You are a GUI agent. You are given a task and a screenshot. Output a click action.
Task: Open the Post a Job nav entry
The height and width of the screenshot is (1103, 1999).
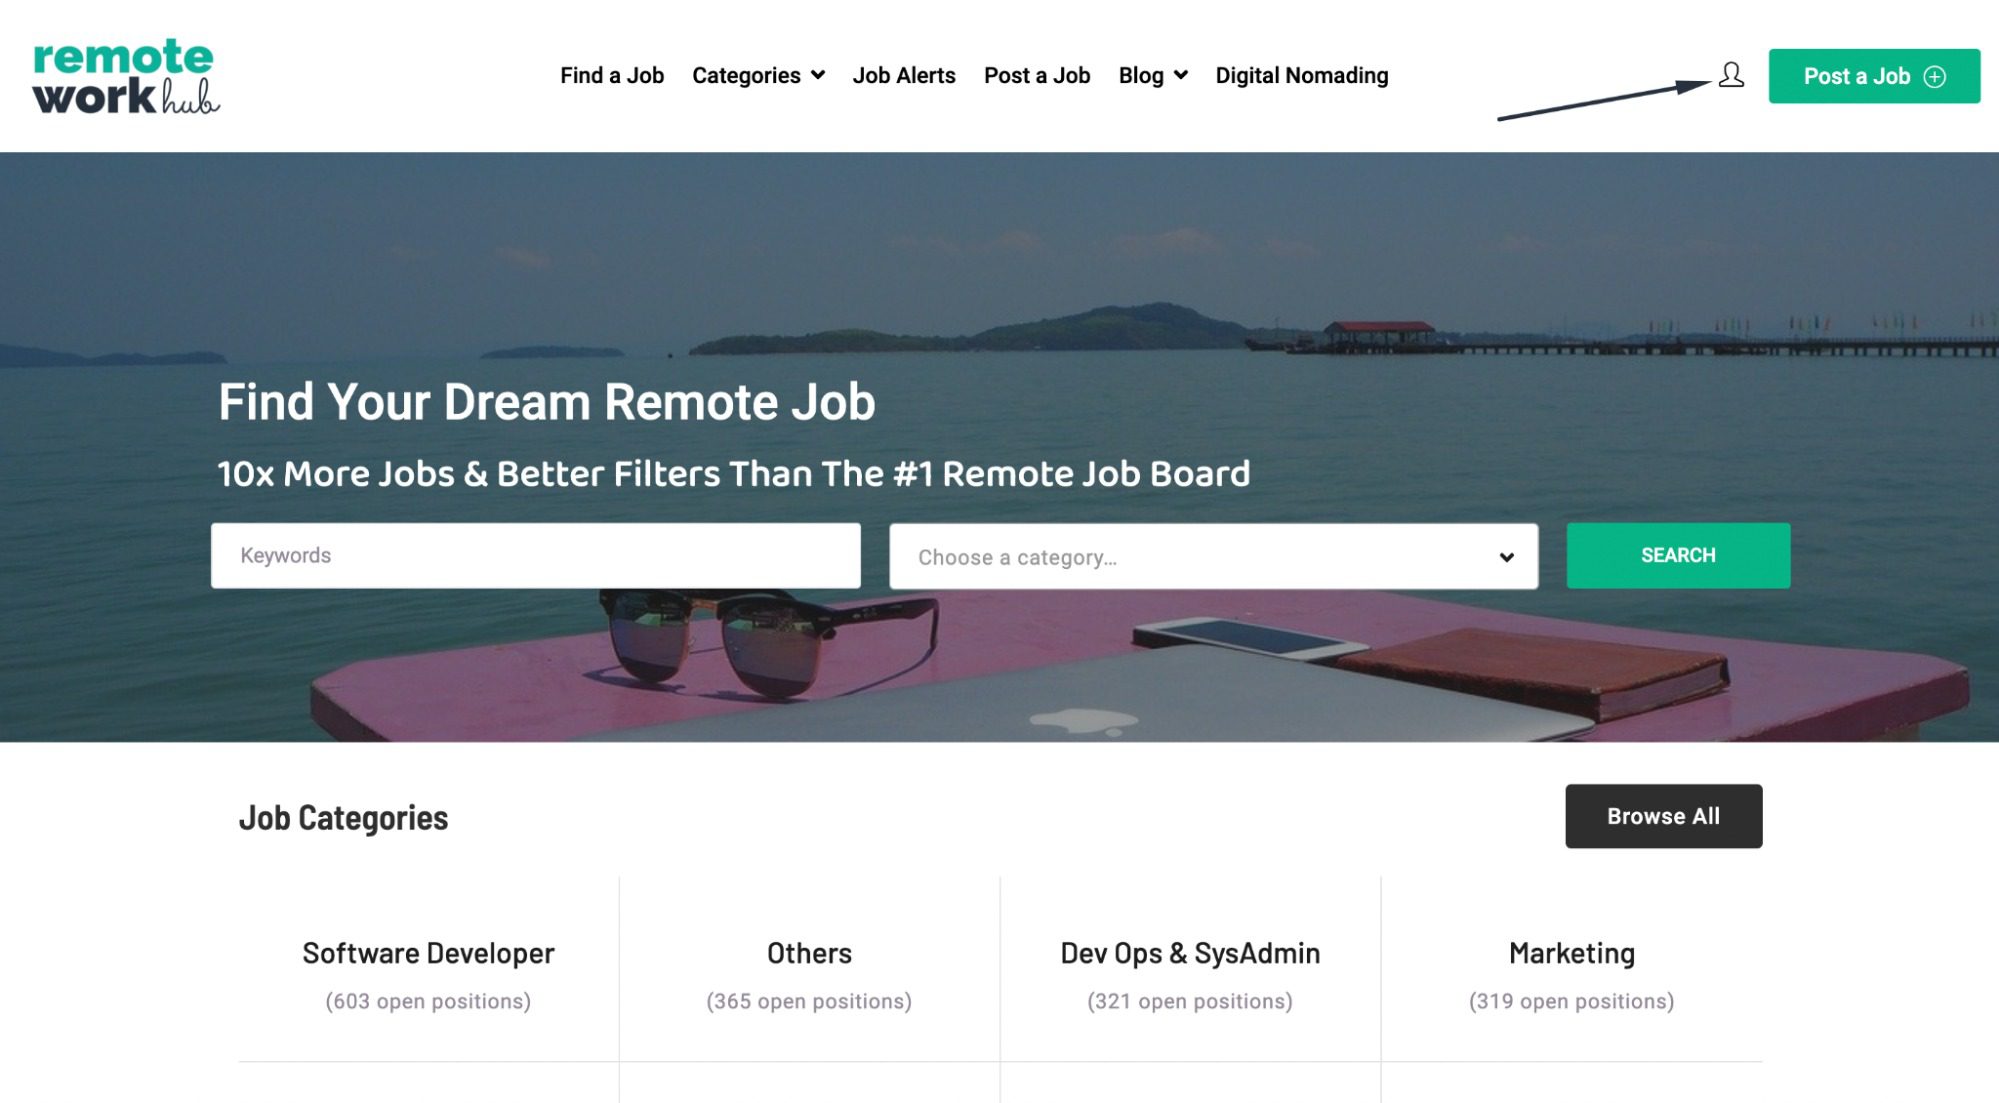tap(1037, 75)
